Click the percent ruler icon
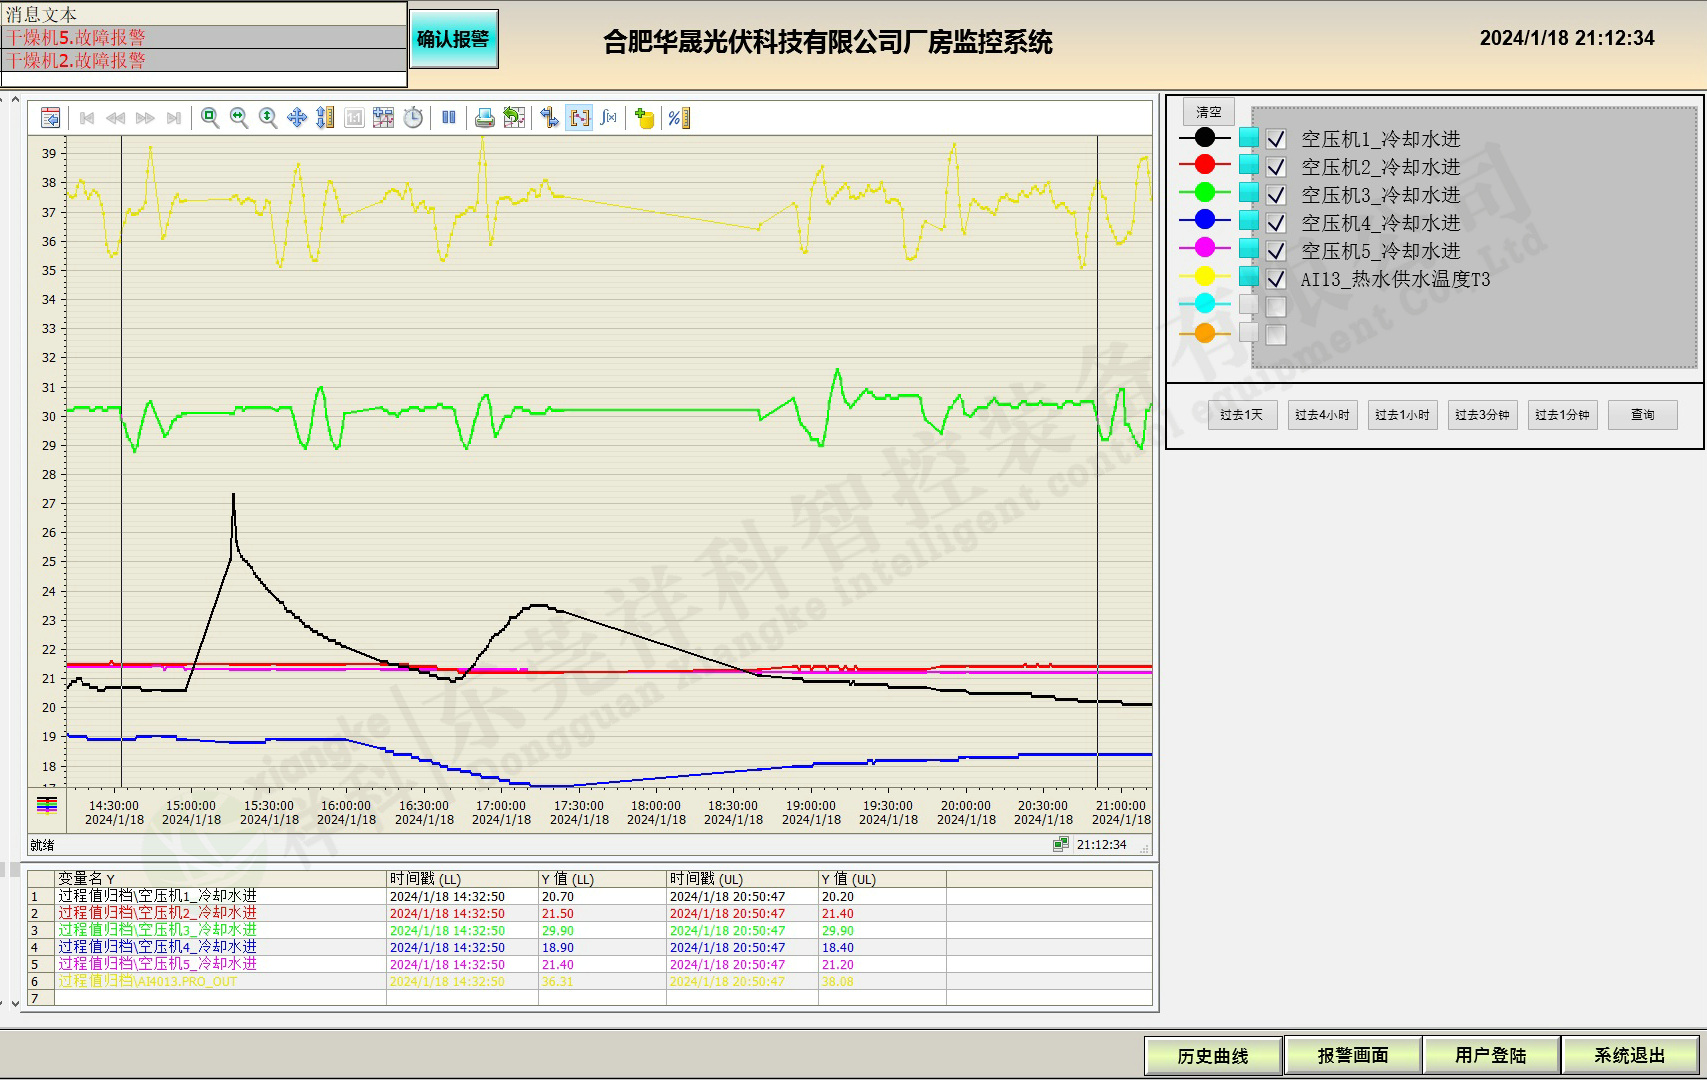1707x1080 pixels. point(679,118)
